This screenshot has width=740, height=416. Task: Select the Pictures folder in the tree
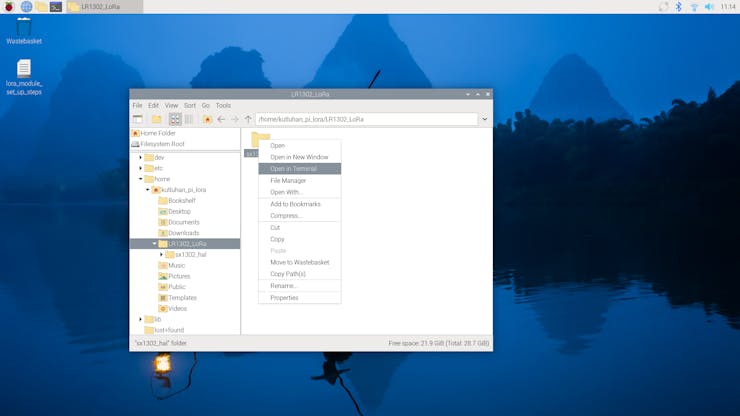coord(174,276)
